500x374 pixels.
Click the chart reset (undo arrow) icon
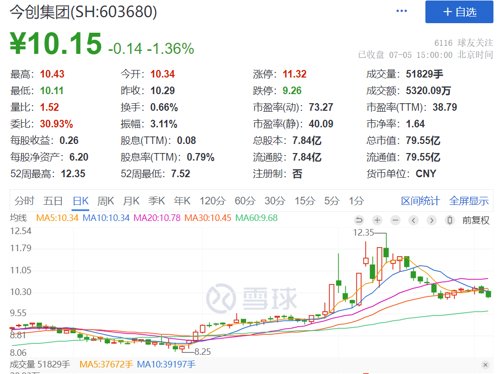359,220
